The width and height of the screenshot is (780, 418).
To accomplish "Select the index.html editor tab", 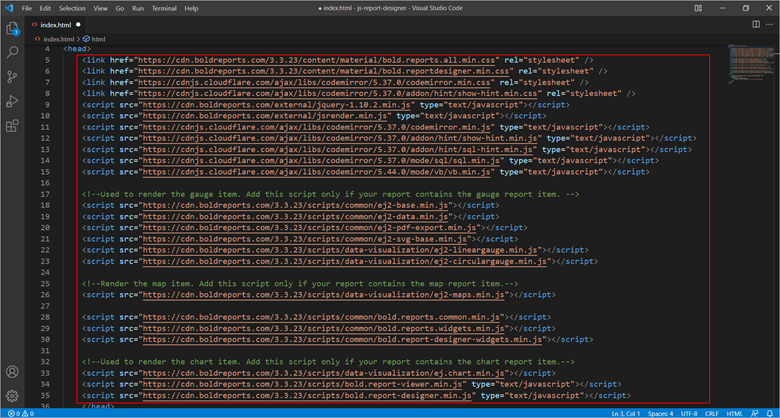I will pyautogui.click(x=55, y=24).
